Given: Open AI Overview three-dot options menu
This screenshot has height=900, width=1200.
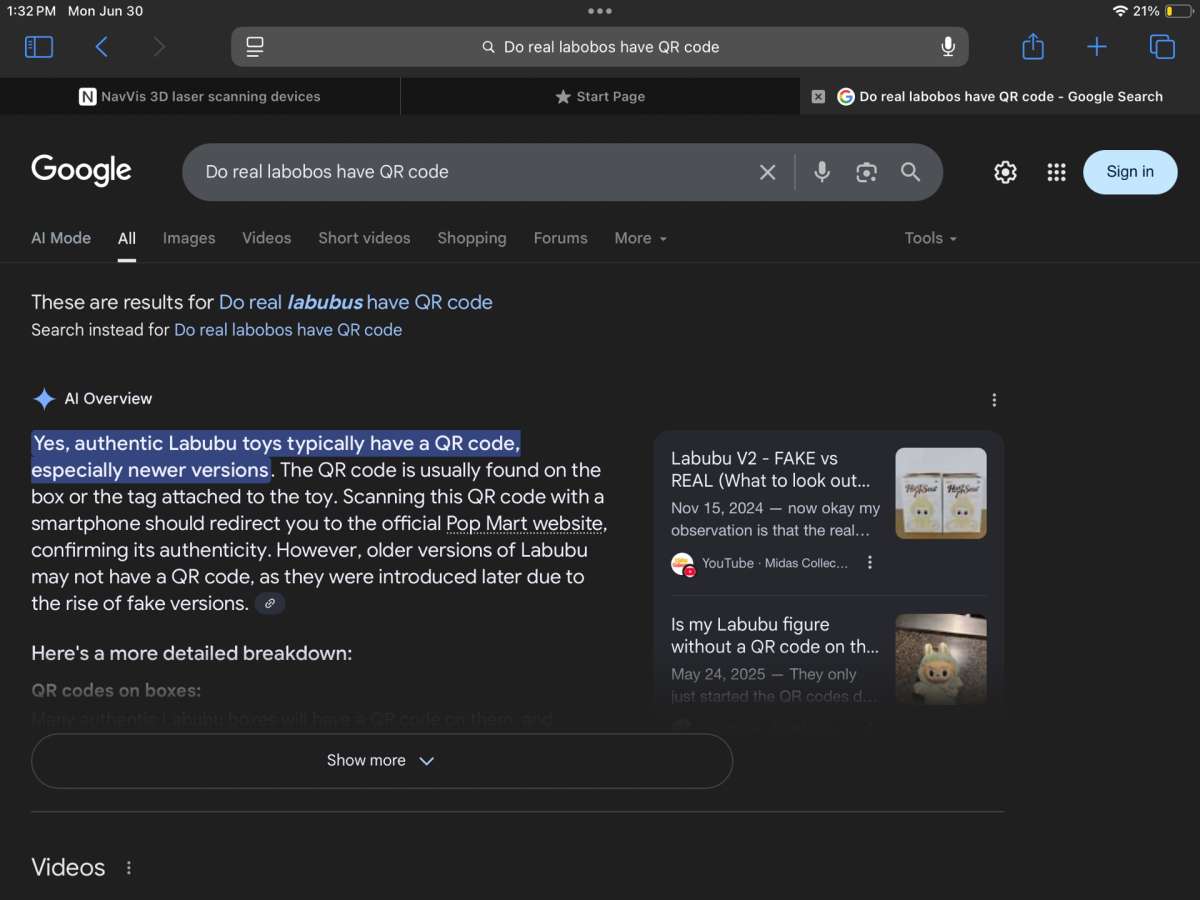Looking at the screenshot, I should click(x=994, y=400).
